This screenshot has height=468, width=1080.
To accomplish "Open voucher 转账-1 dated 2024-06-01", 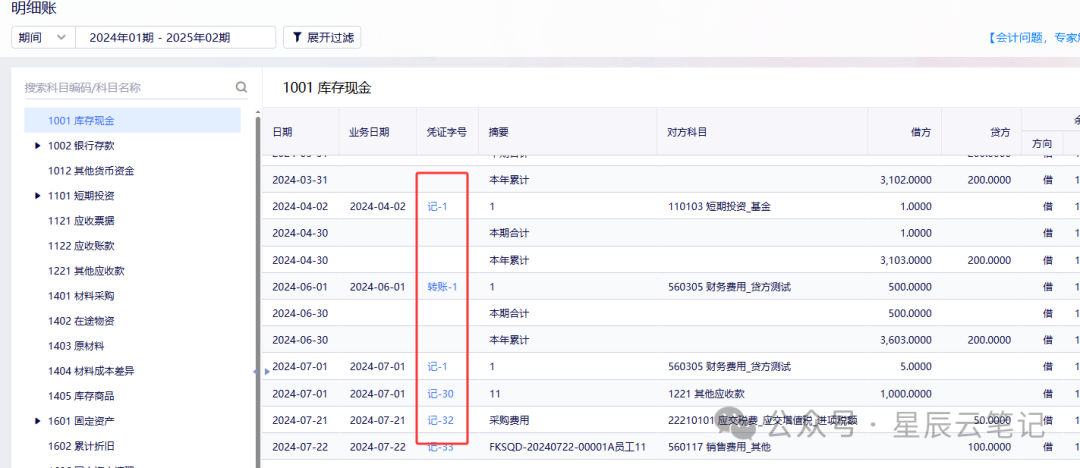I will pyautogui.click(x=442, y=286).
